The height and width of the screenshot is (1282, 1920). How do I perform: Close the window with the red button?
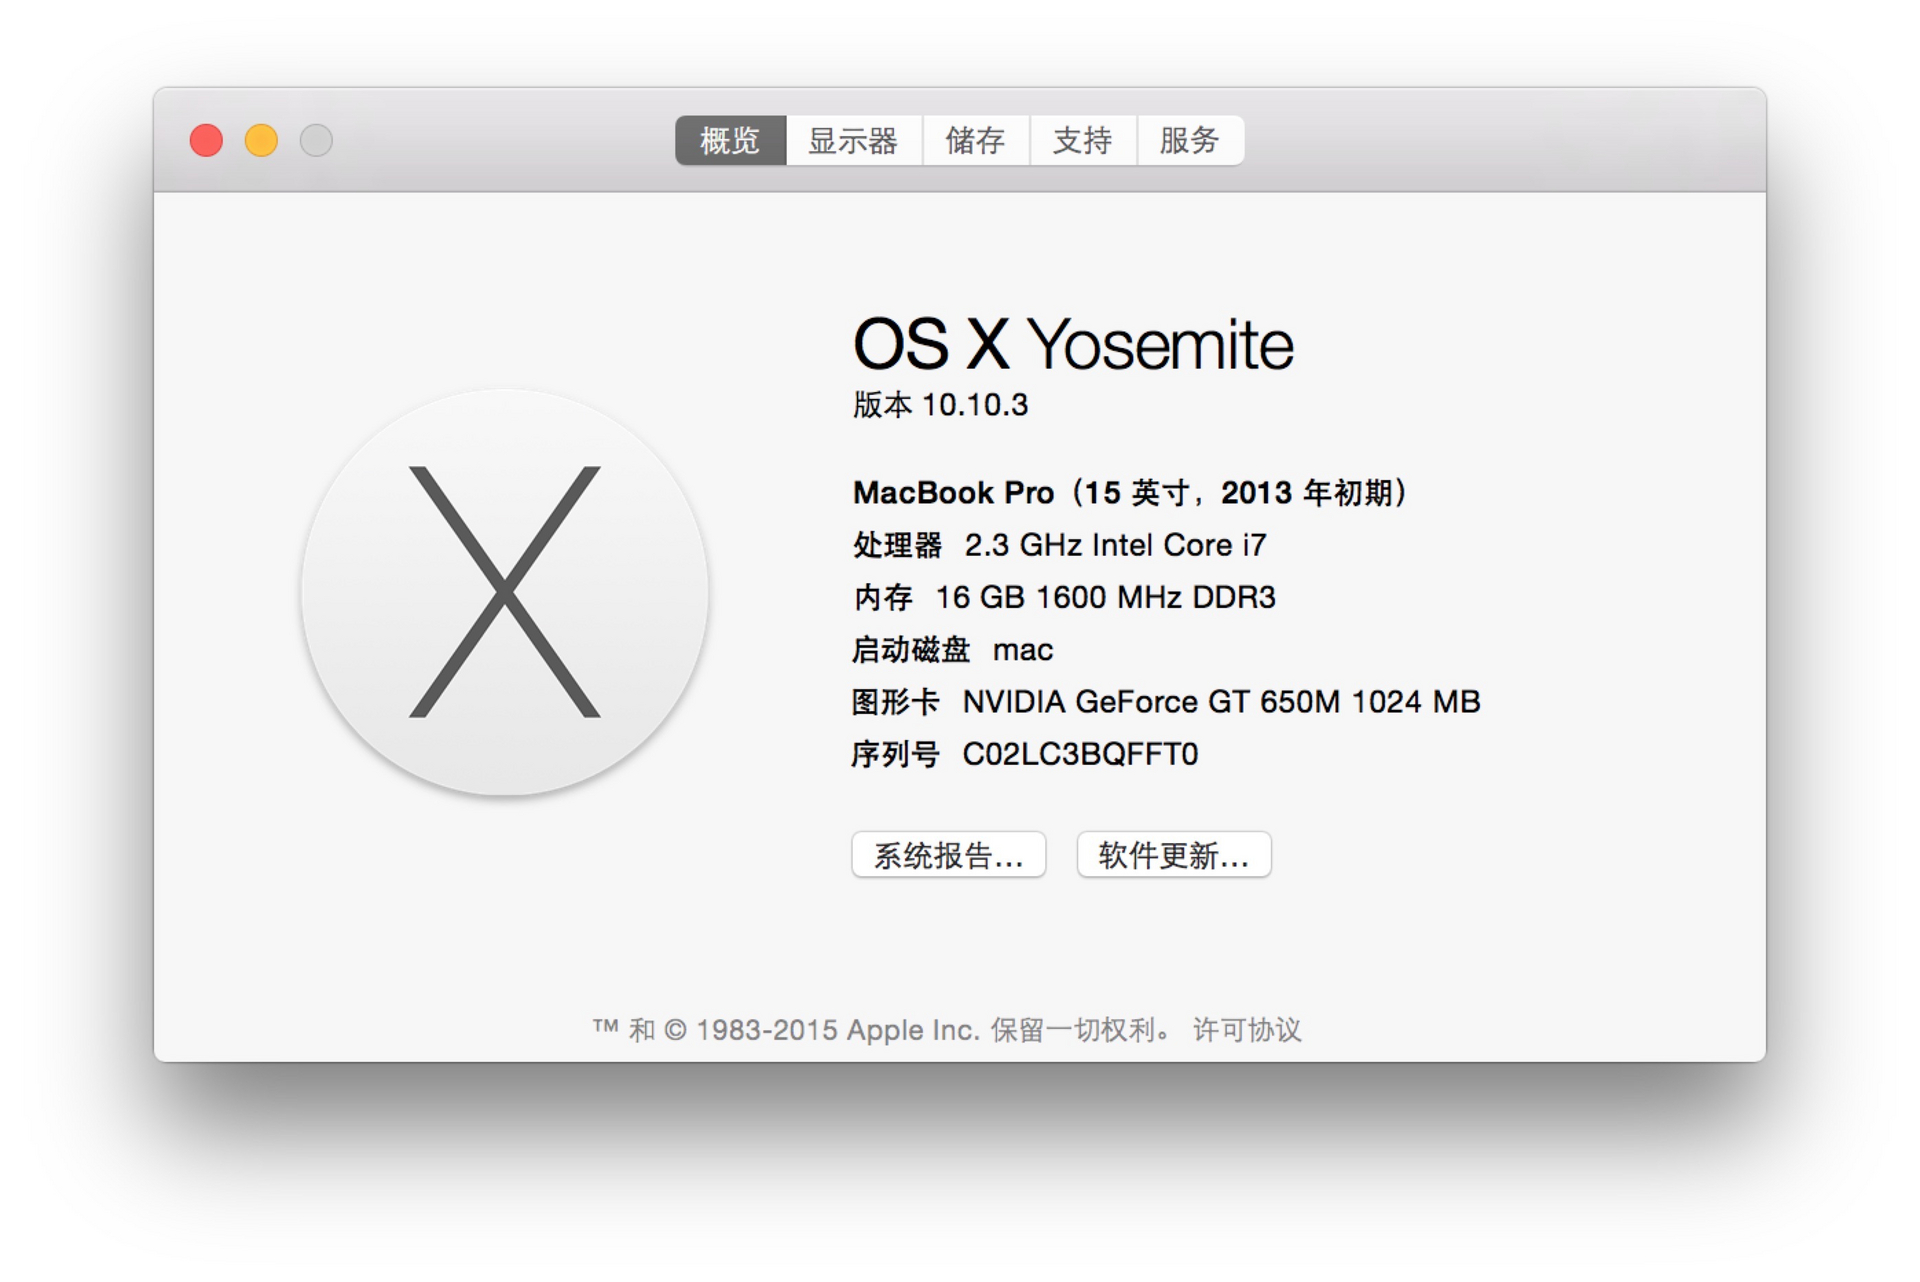(x=206, y=140)
